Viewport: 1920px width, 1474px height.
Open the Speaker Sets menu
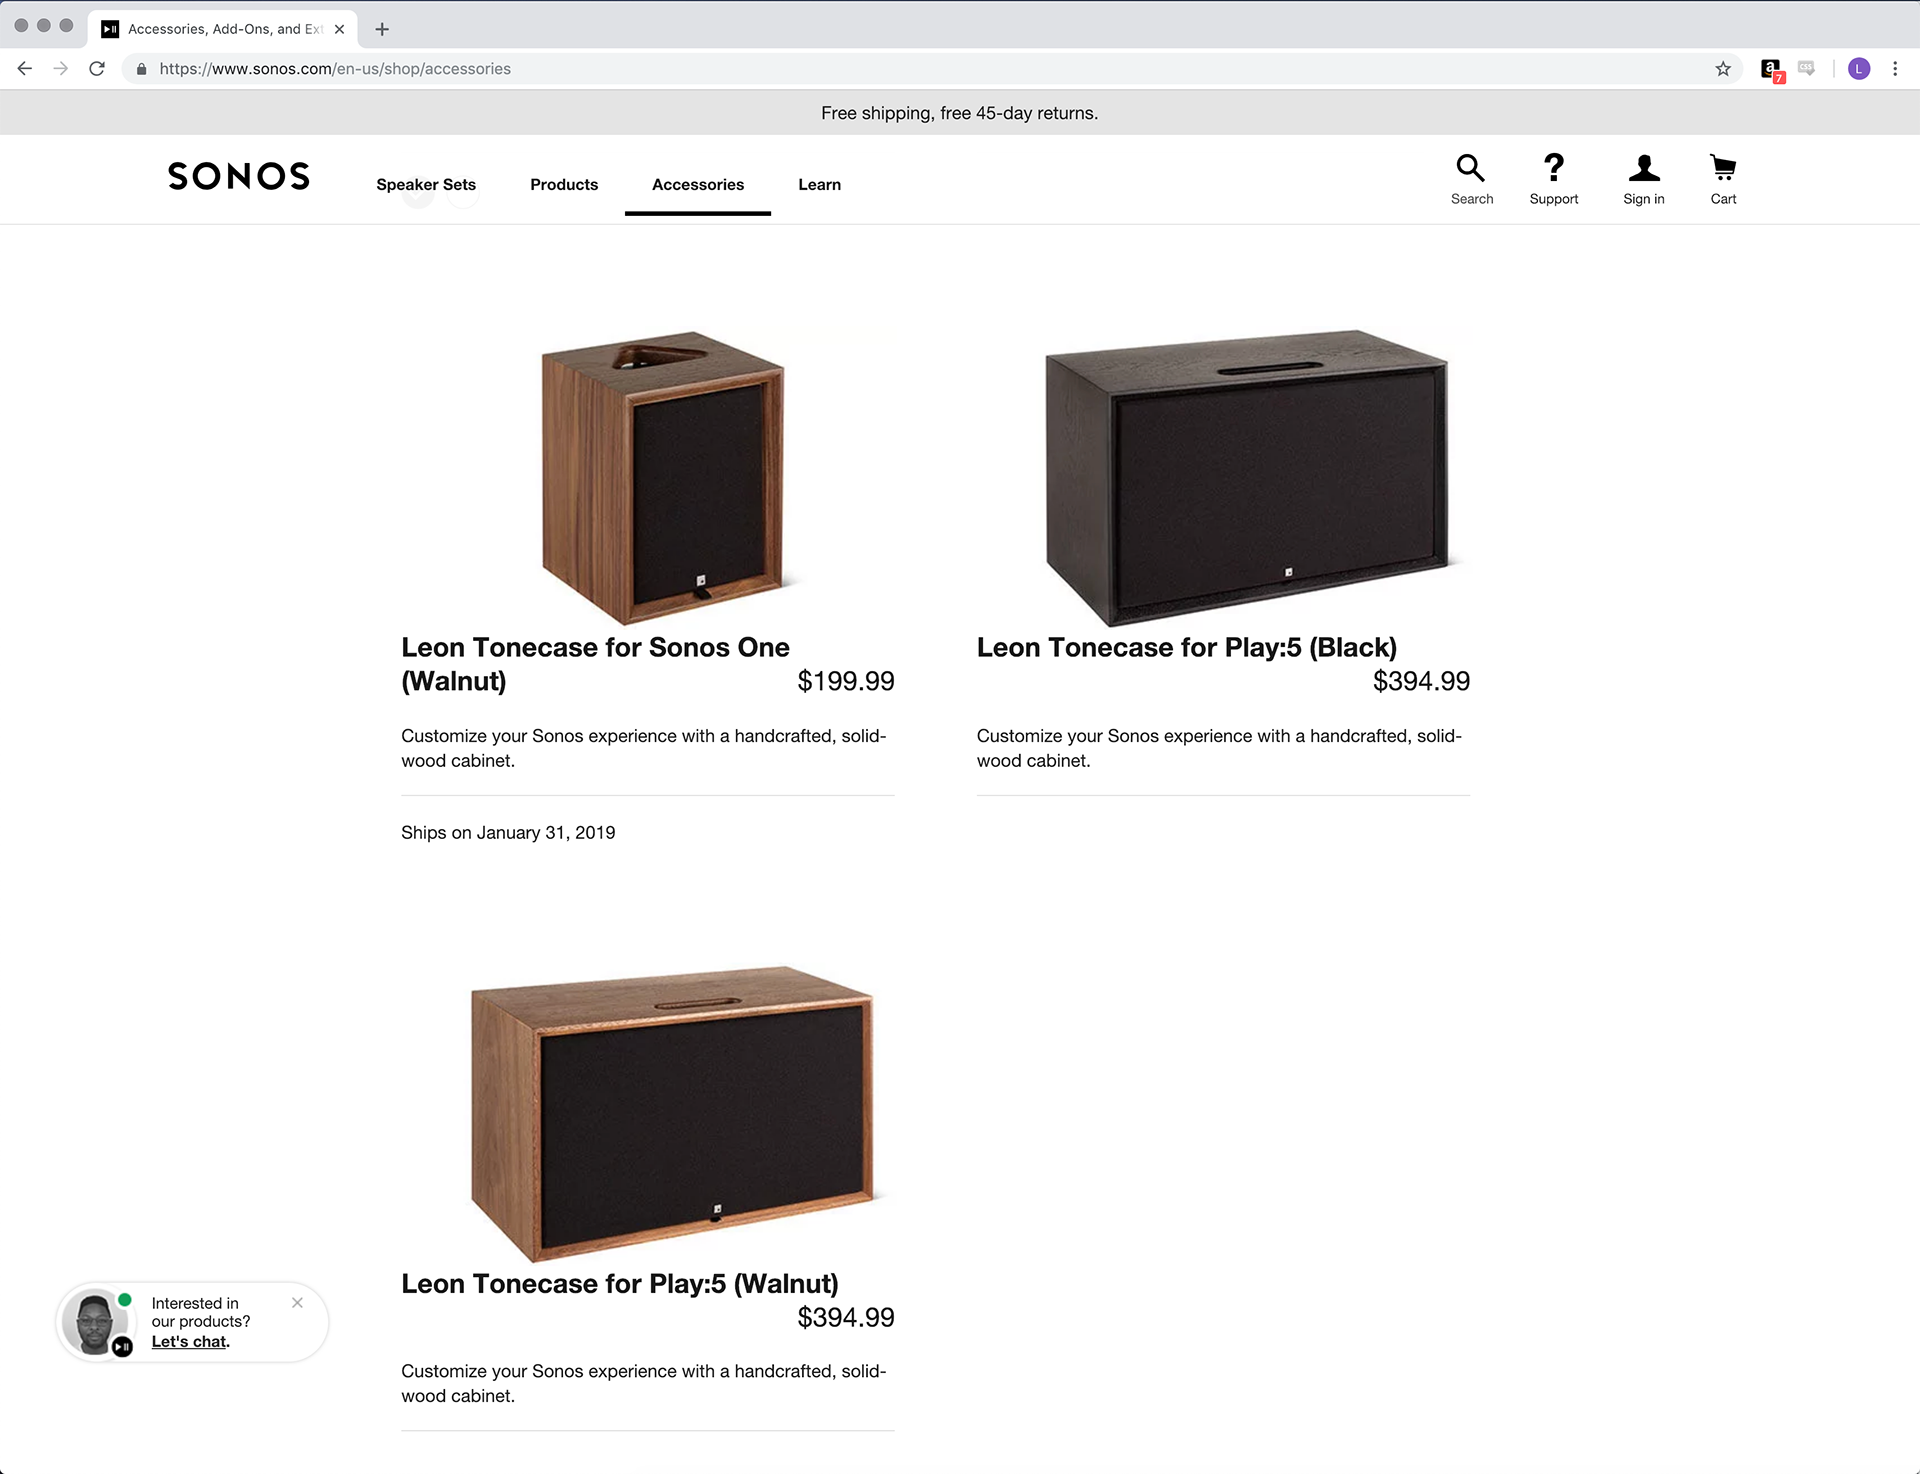[x=426, y=185]
